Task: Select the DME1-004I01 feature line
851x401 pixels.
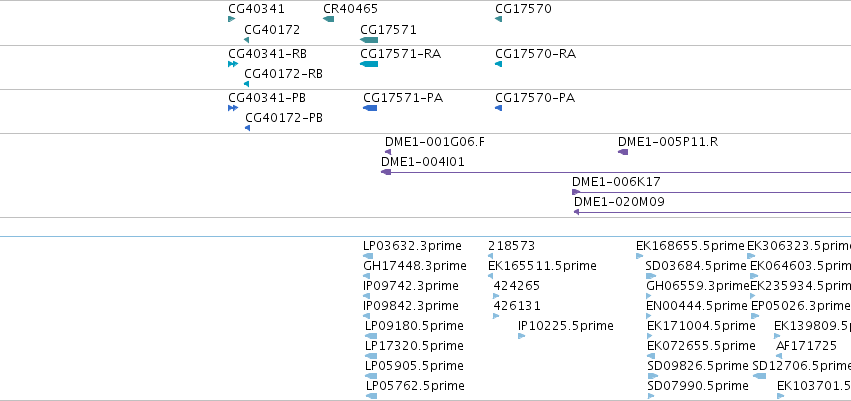Action: tap(616, 172)
